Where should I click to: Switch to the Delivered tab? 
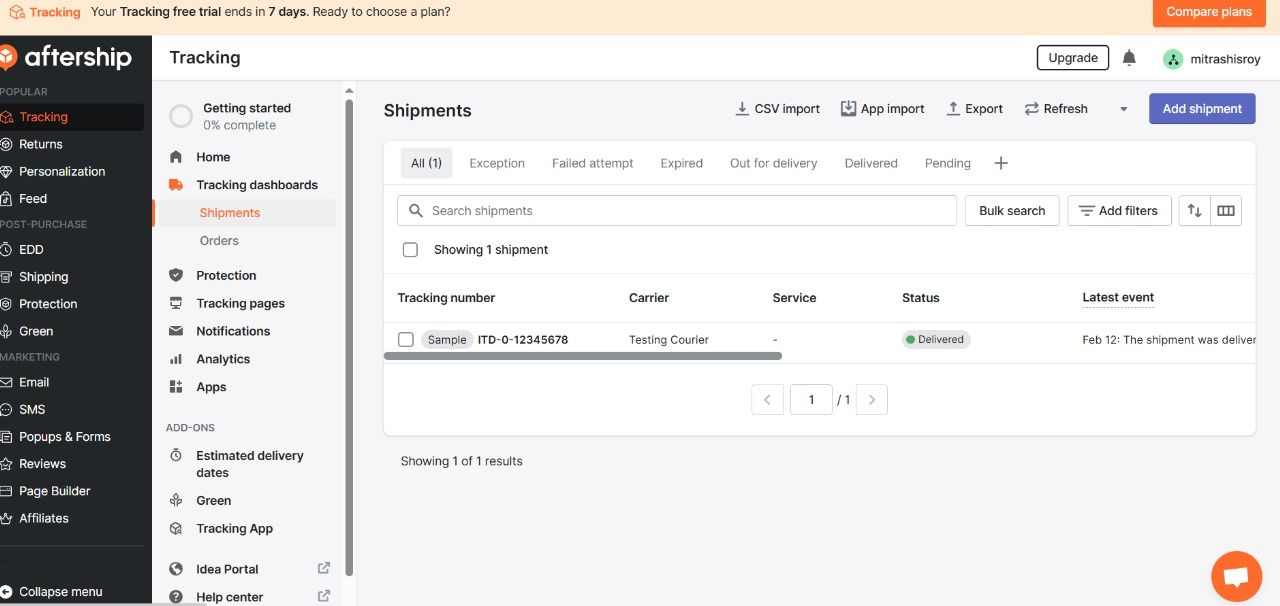870,163
